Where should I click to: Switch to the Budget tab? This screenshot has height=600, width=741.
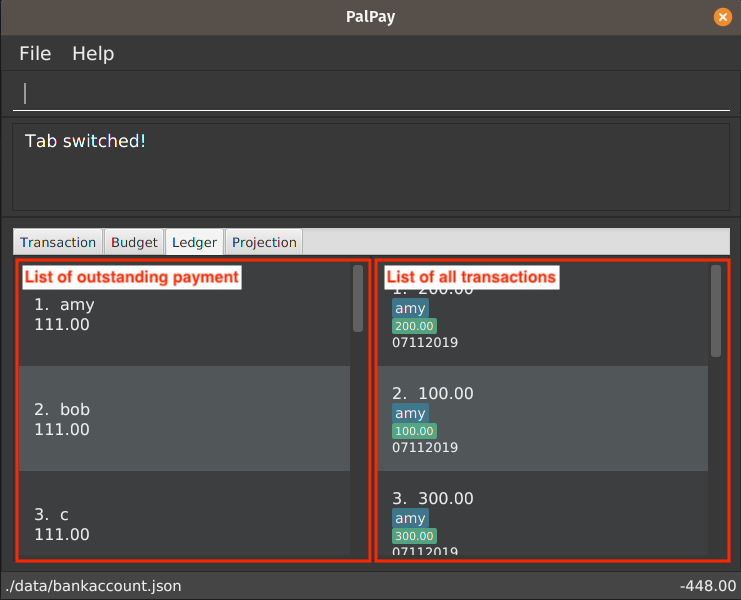(134, 242)
